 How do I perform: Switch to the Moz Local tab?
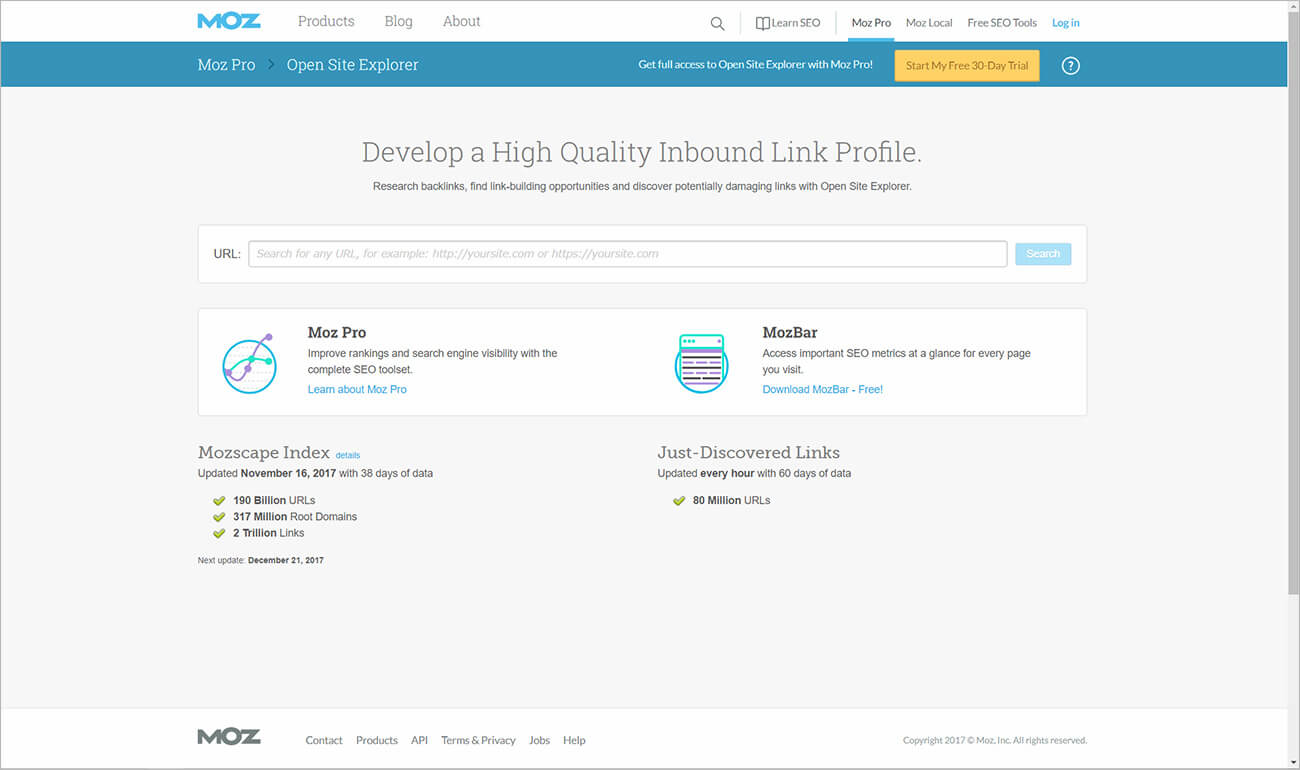click(929, 23)
